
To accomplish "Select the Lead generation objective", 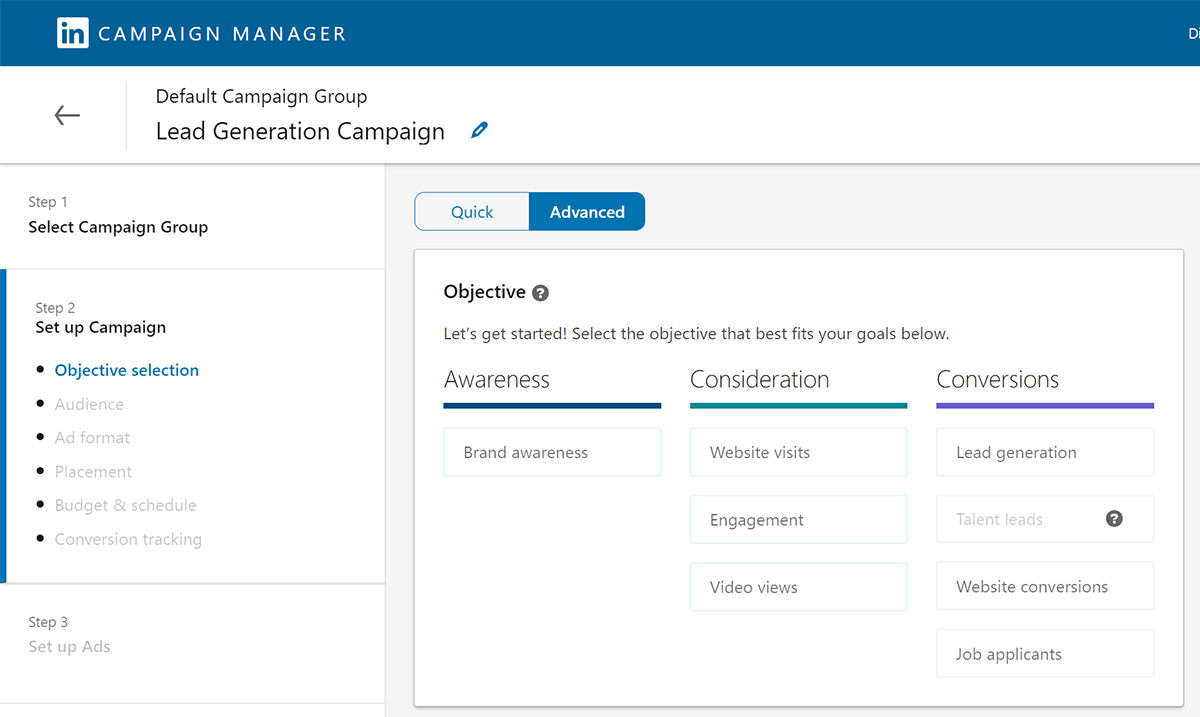I will tap(1044, 452).
